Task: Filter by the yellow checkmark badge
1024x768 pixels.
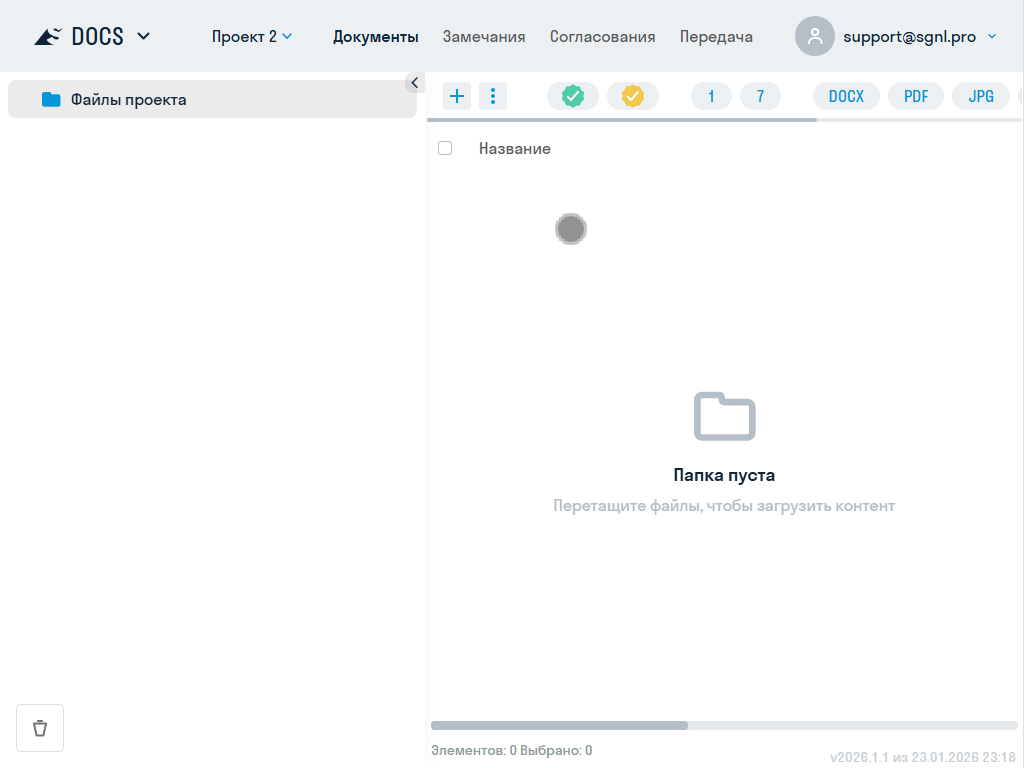Action: 633,96
